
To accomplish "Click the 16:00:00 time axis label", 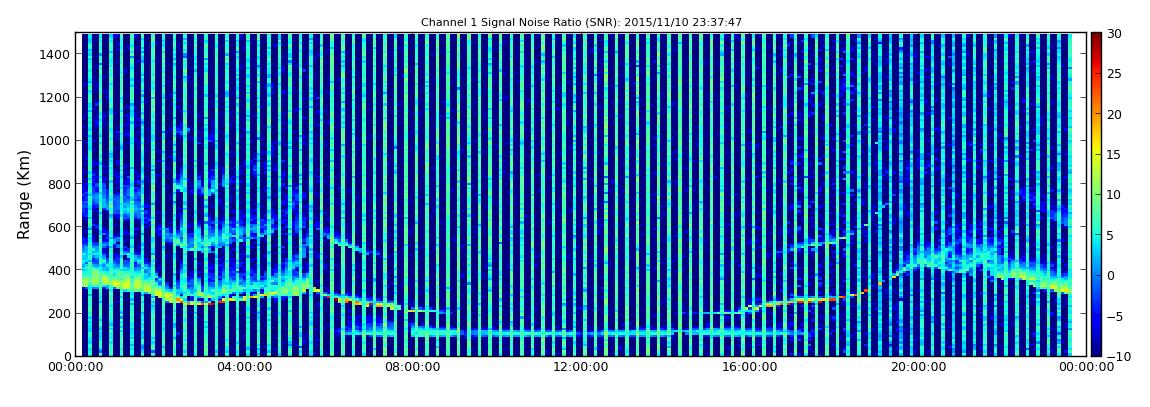I will click(752, 367).
